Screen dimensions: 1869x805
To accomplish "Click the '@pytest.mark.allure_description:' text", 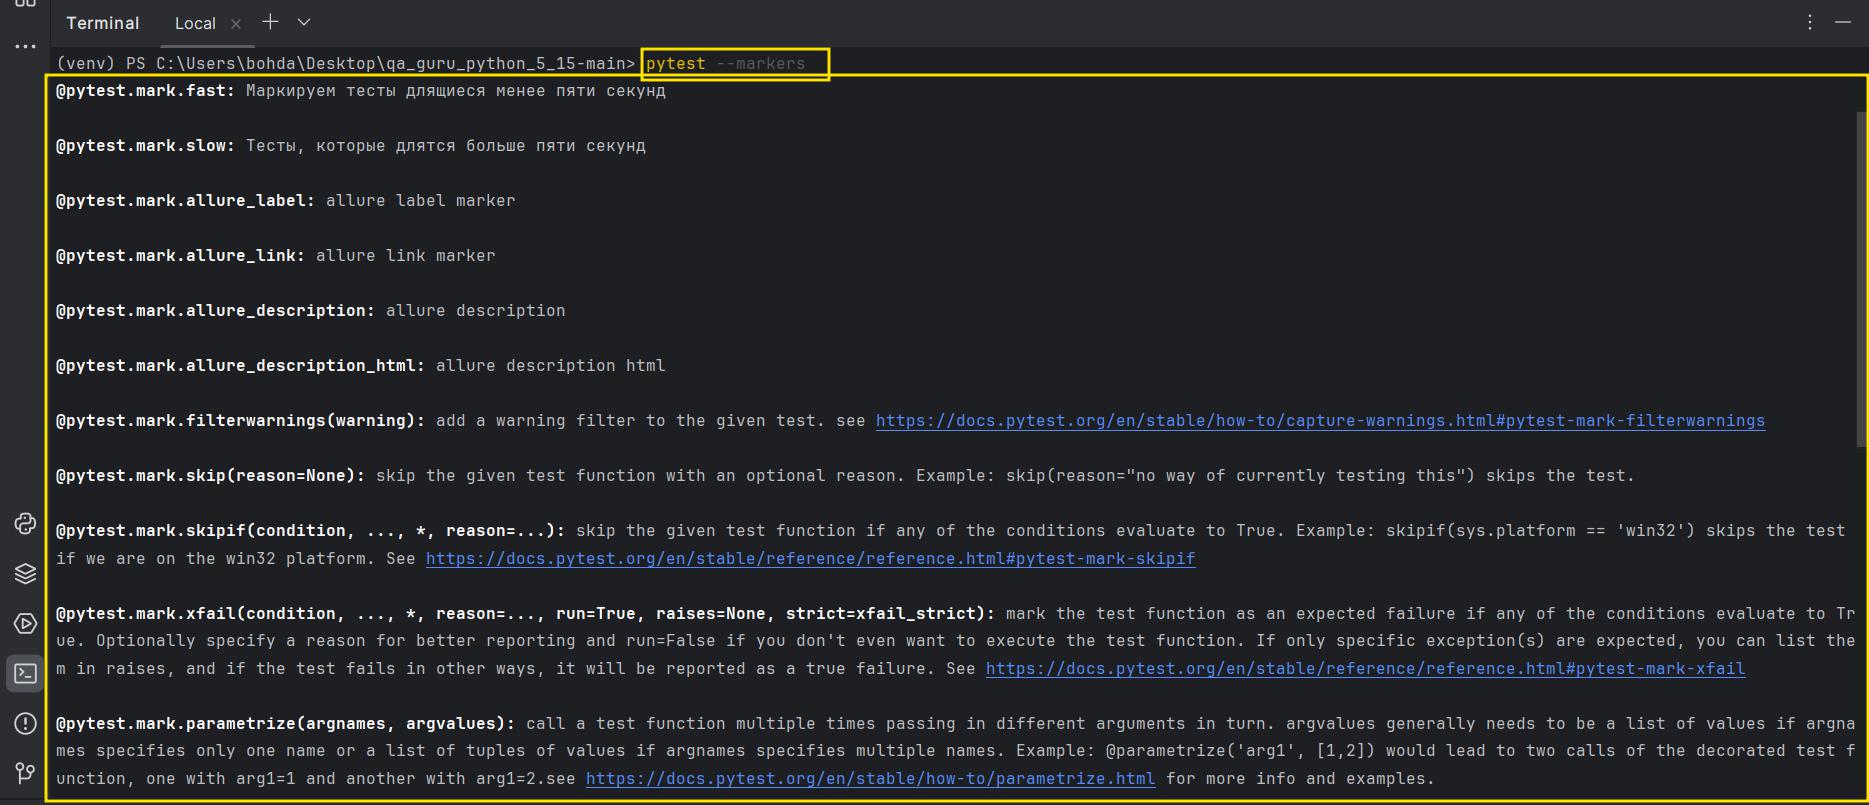I will pyautogui.click(x=215, y=311).
